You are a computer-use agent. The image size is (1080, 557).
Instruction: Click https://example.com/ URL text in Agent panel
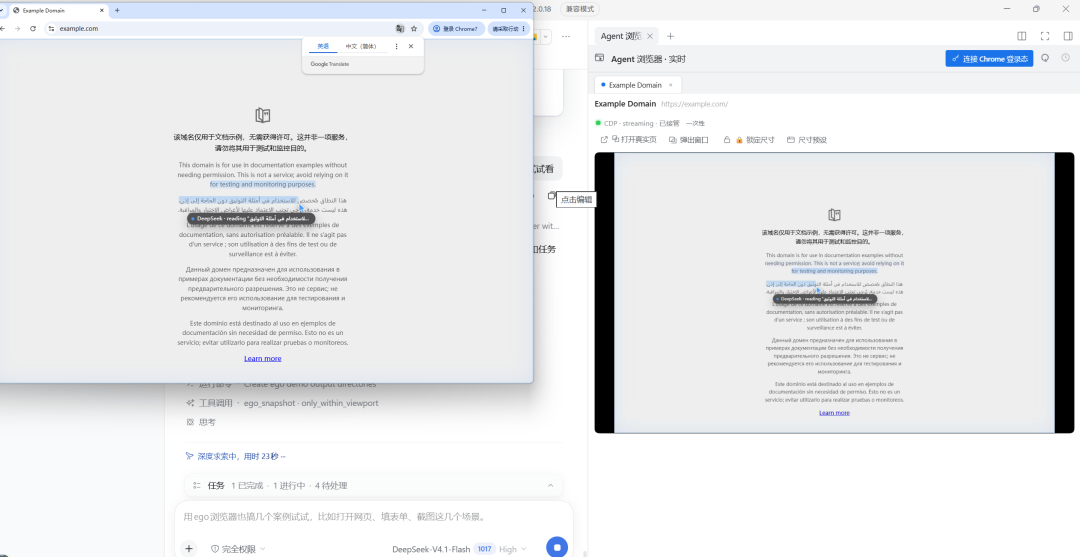click(694, 104)
